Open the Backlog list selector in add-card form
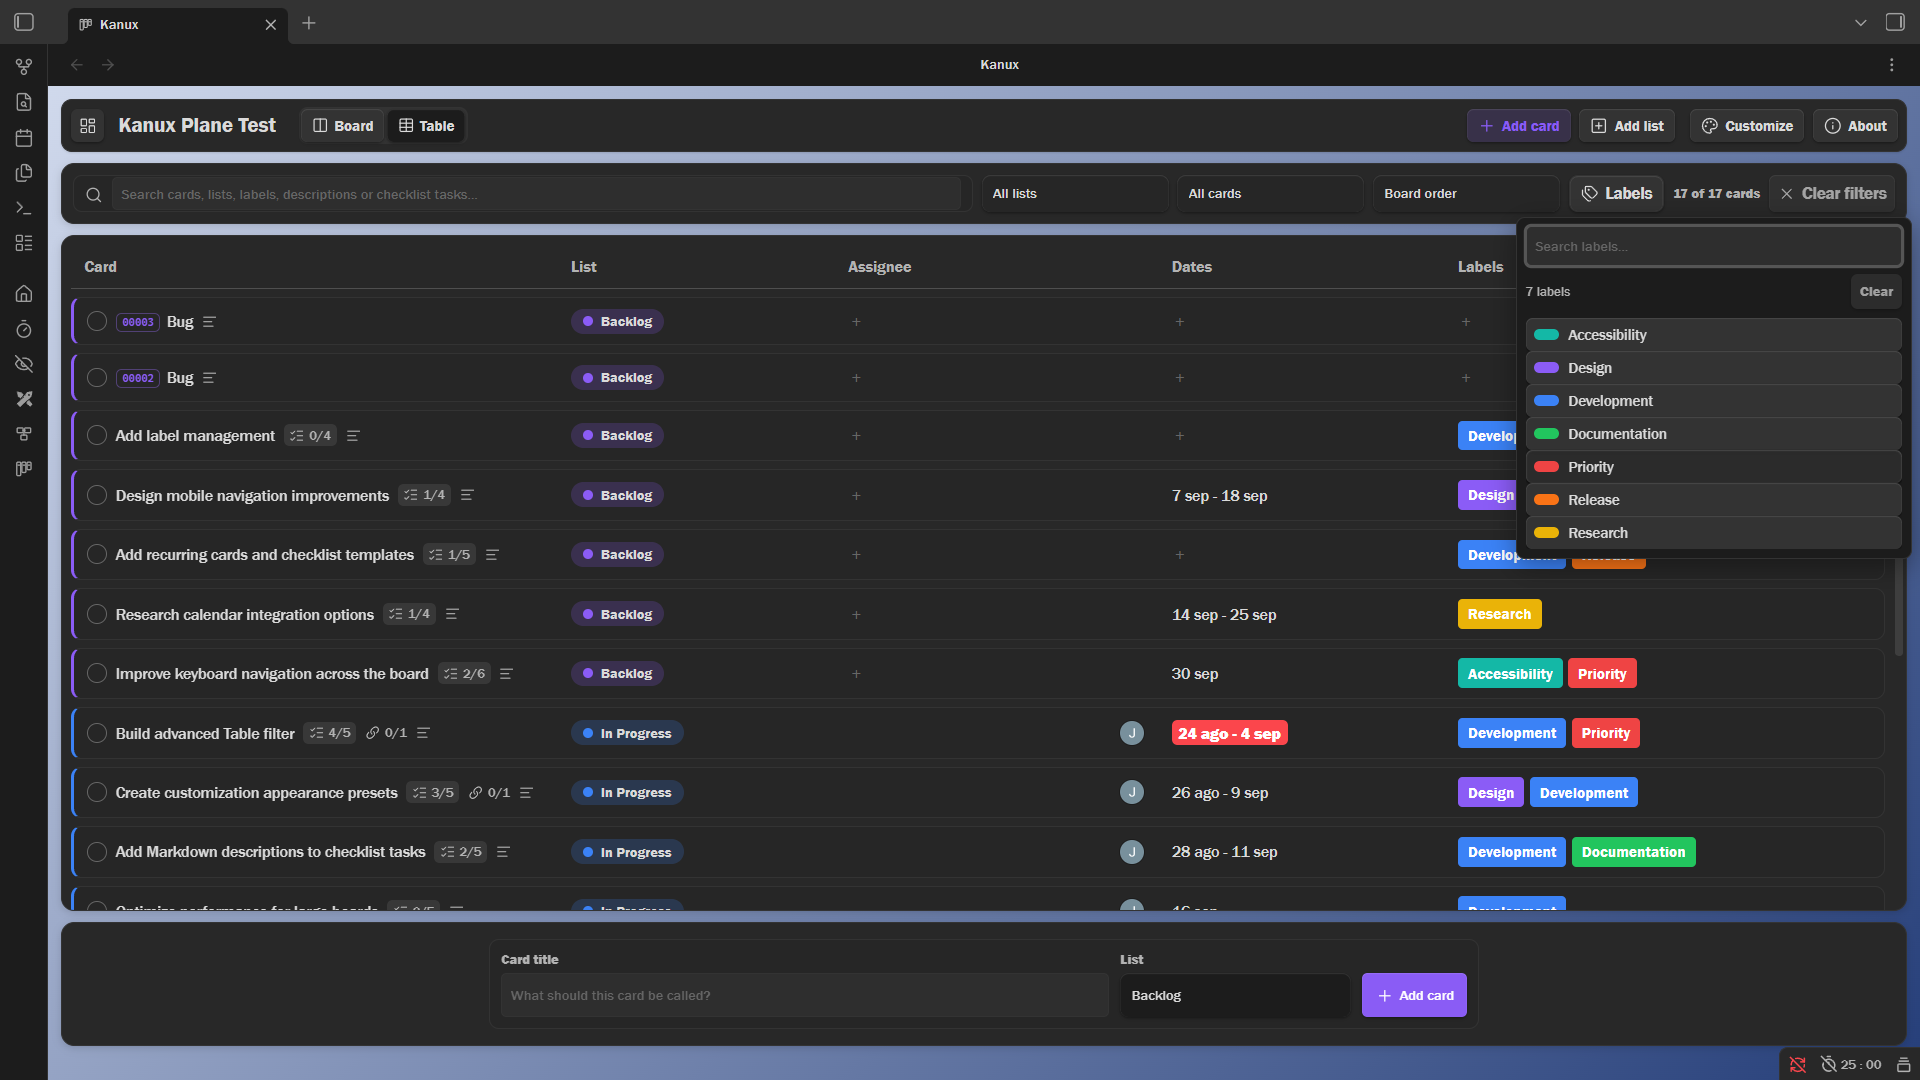The image size is (1920, 1080). pyautogui.click(x=1235, y=996)
